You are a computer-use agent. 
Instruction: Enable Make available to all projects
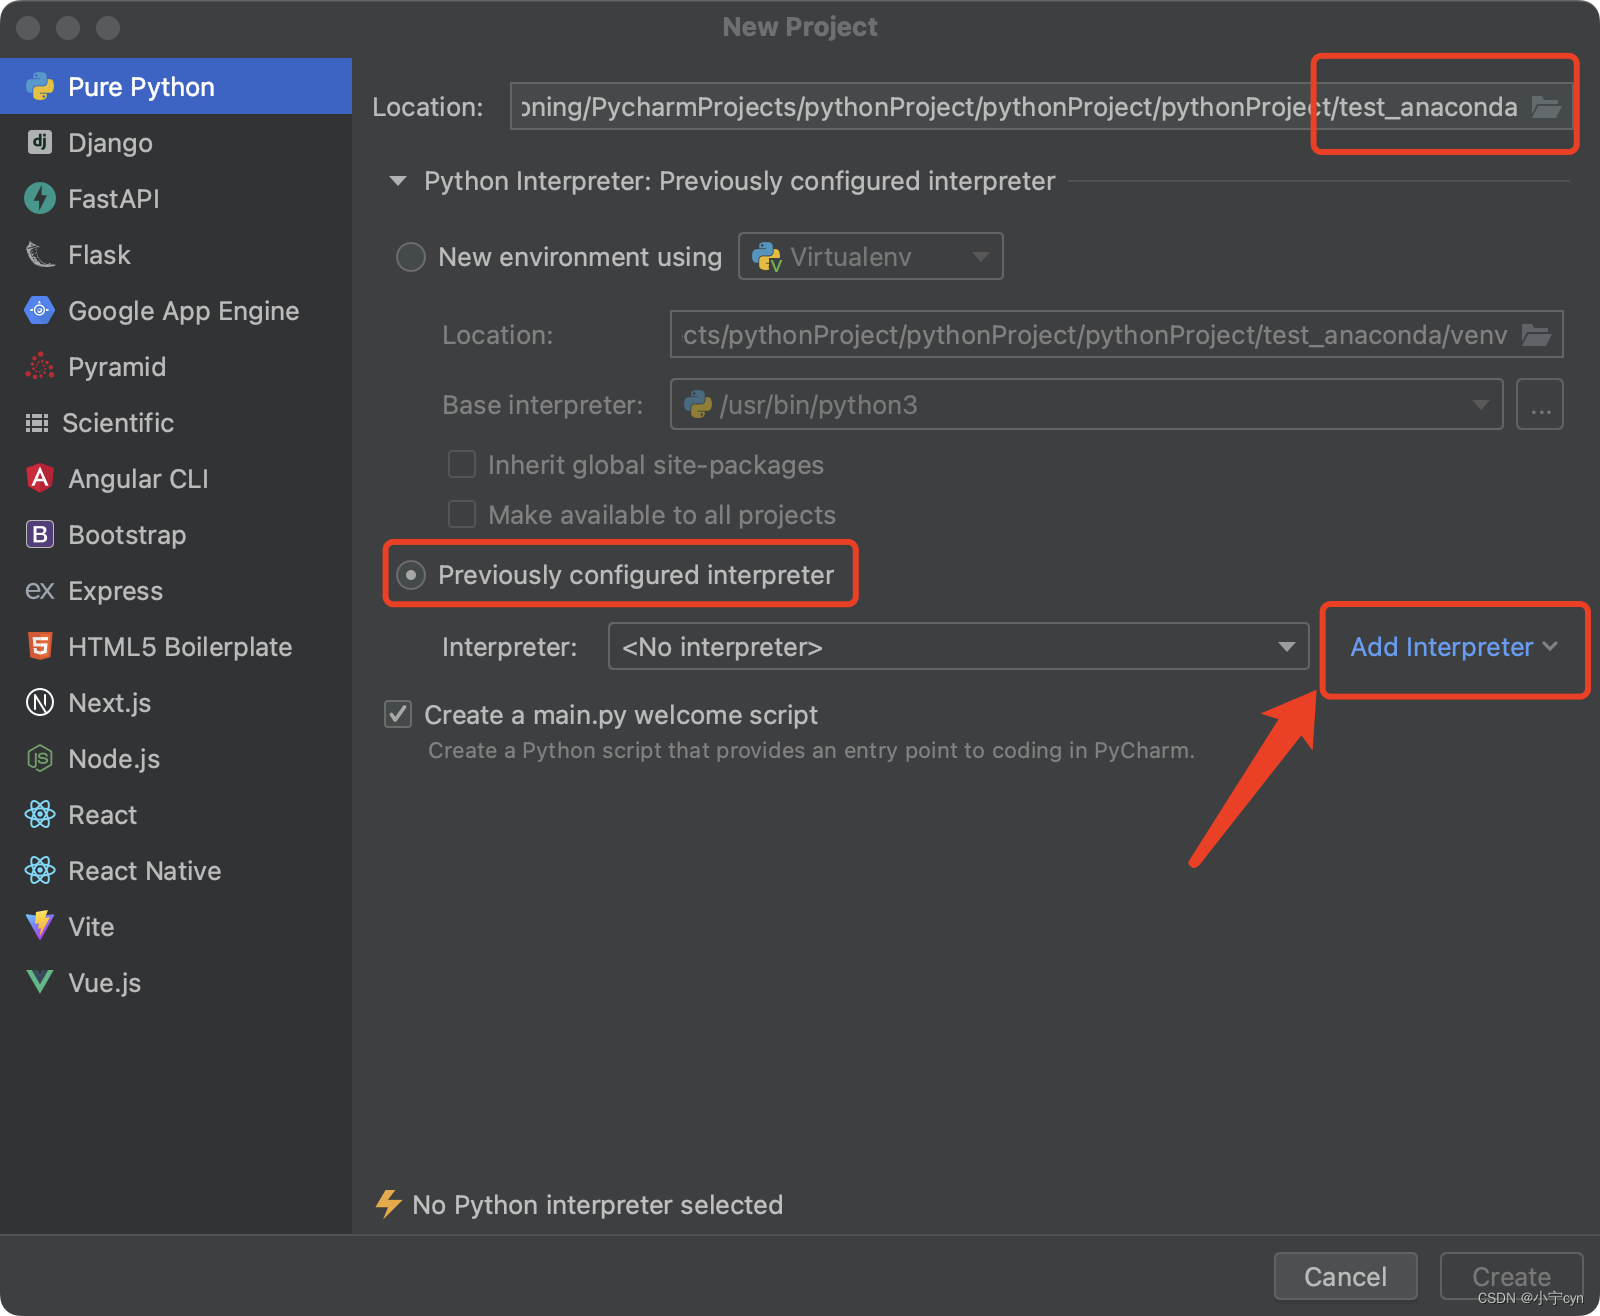click(462, 514)
